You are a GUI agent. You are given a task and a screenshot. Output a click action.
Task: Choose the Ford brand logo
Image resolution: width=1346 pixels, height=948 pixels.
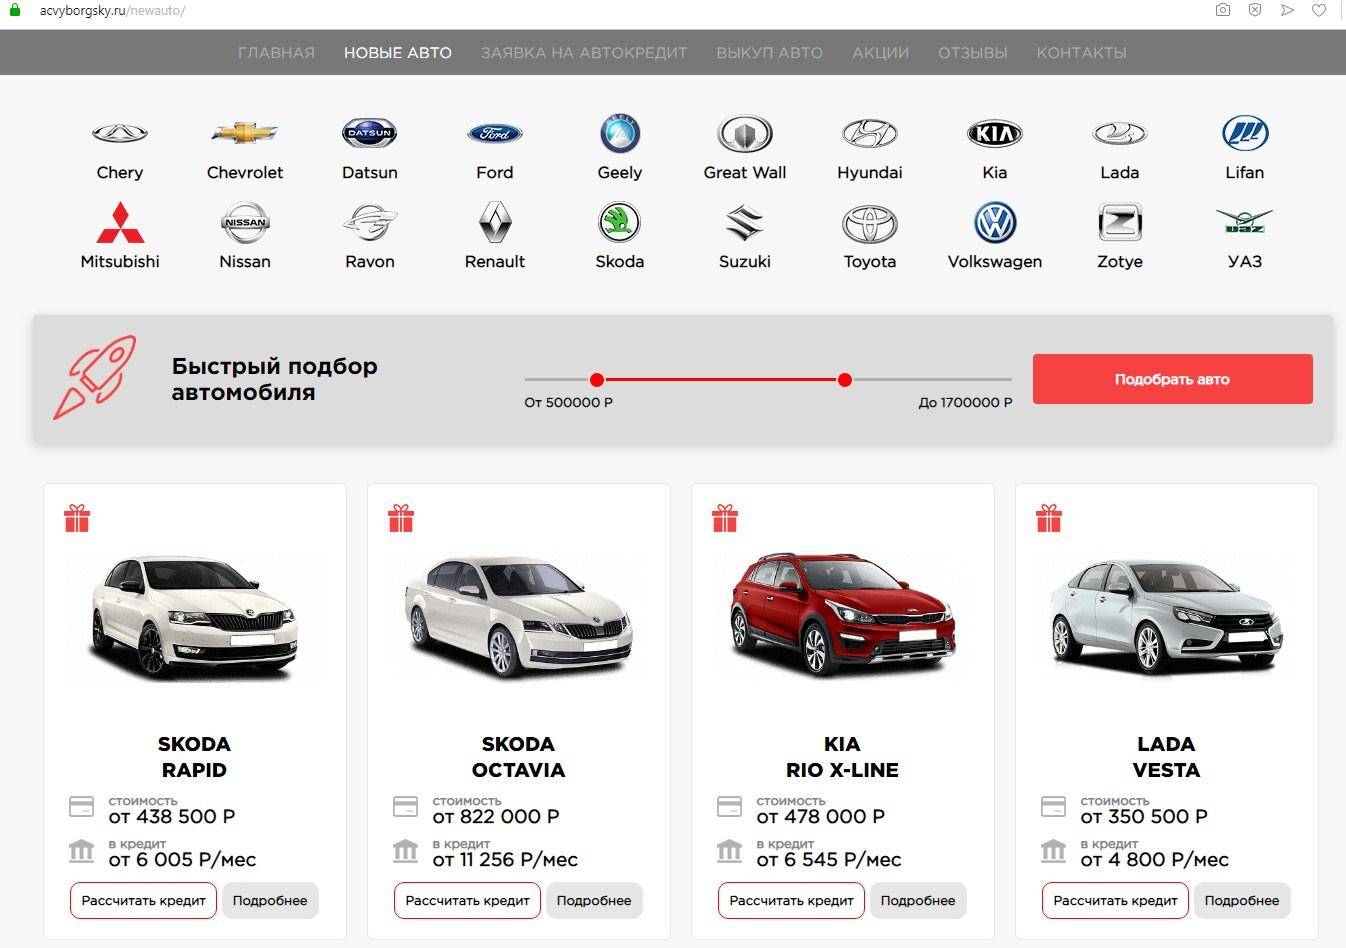click(495, 133)
